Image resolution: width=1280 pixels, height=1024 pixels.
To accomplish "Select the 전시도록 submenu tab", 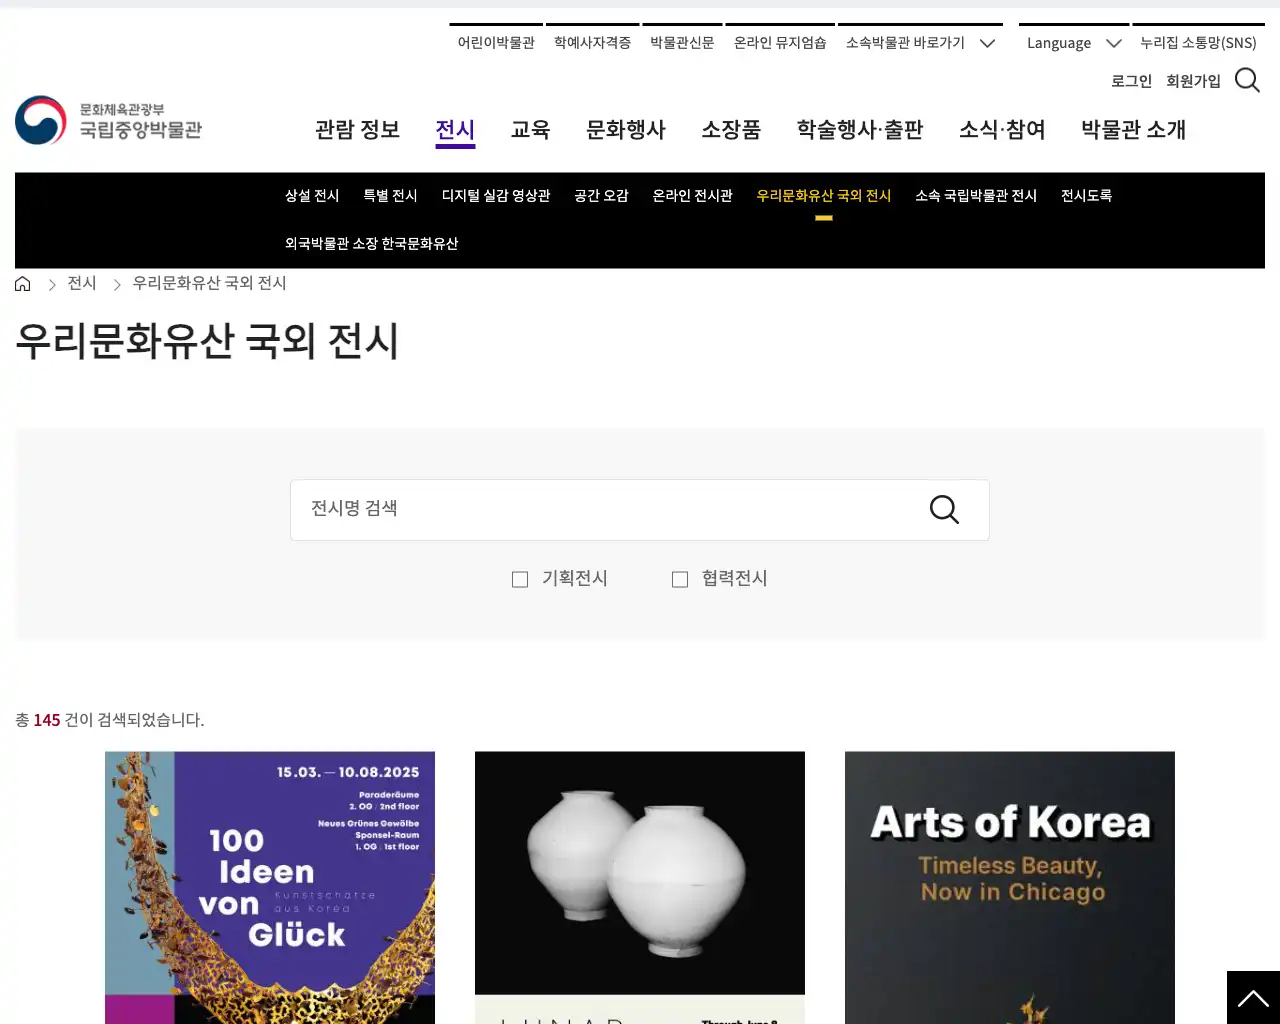I will point(1086,196).
